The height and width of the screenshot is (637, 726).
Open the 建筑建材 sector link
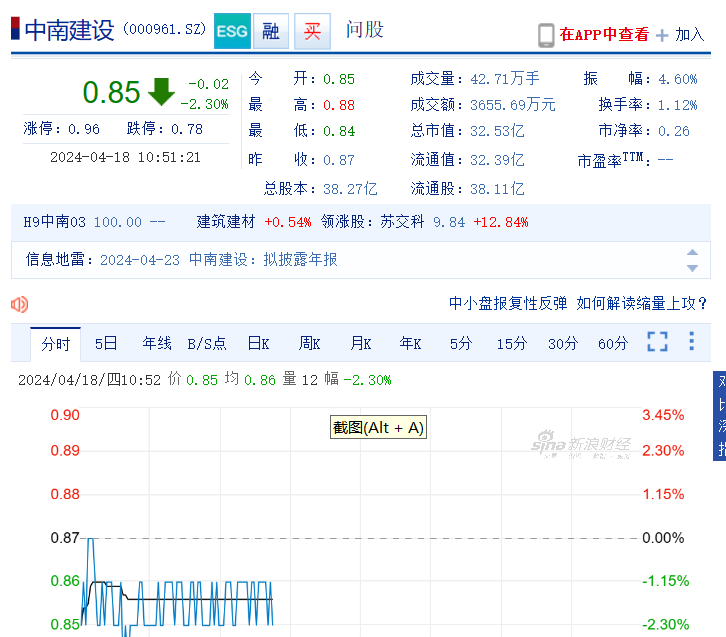click(226, 222)
